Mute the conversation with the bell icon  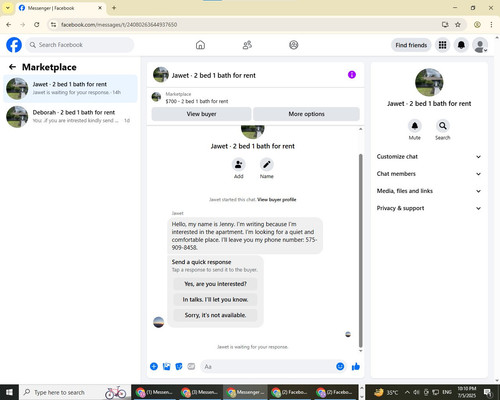415,126
